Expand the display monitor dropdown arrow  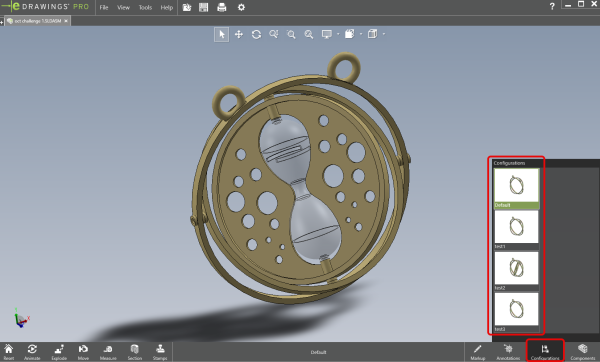coord(338,34)
